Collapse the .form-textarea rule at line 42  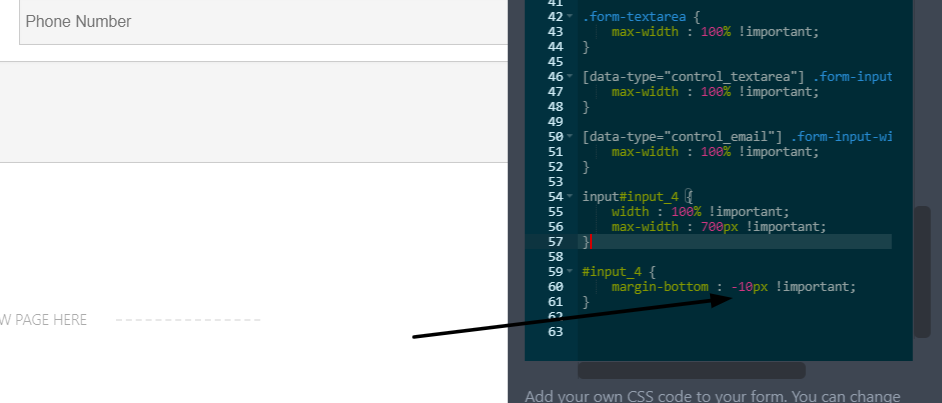point(570,17)
